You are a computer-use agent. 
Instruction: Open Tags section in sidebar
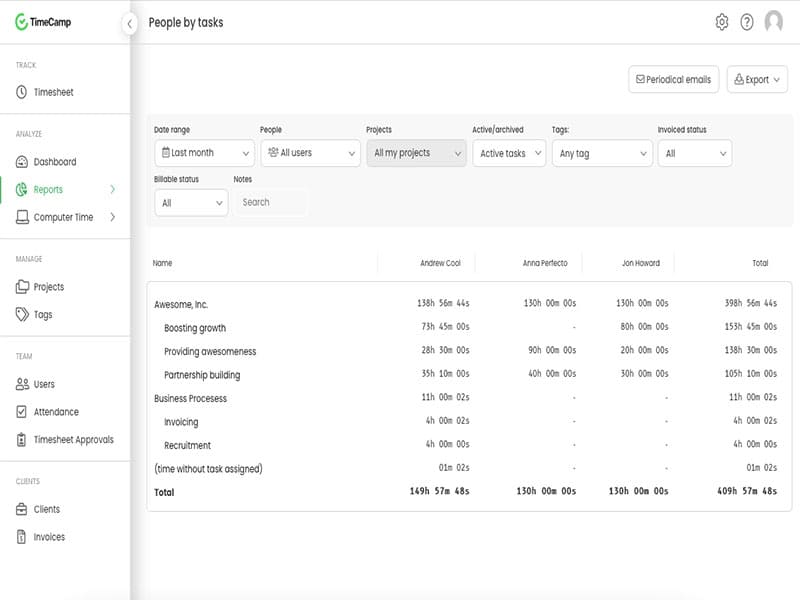pos(42,314)
